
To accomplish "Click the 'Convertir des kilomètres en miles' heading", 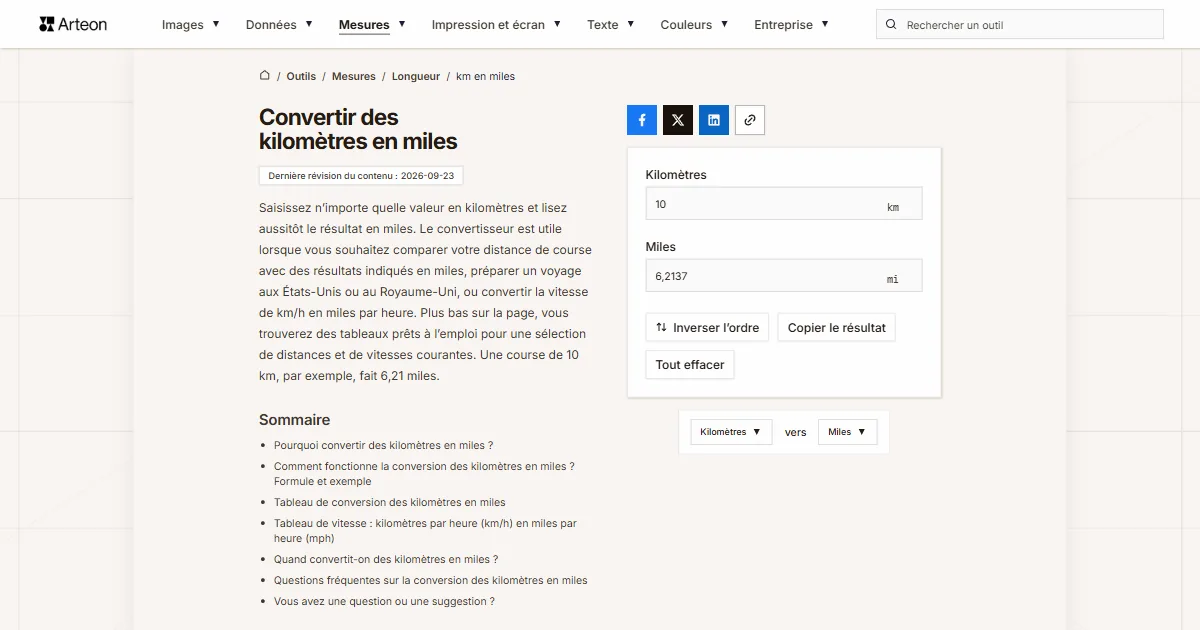I will tap(358, 129).
